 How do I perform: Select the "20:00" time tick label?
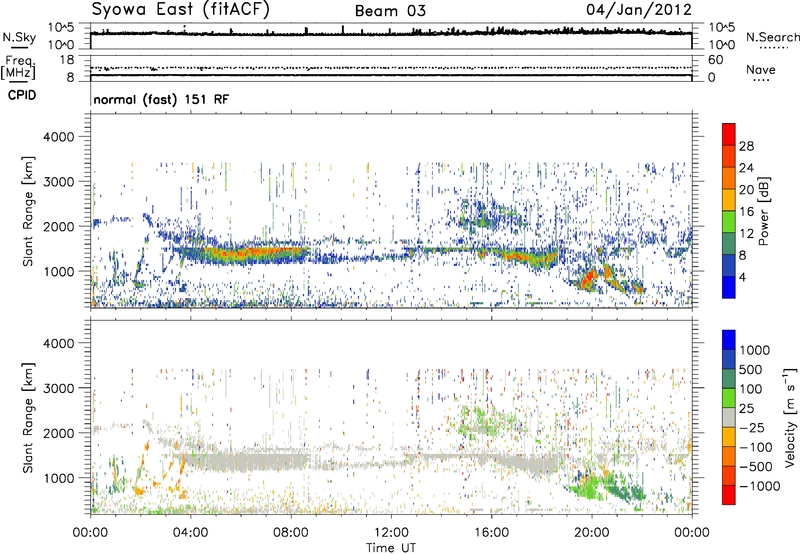pos(591,533)
